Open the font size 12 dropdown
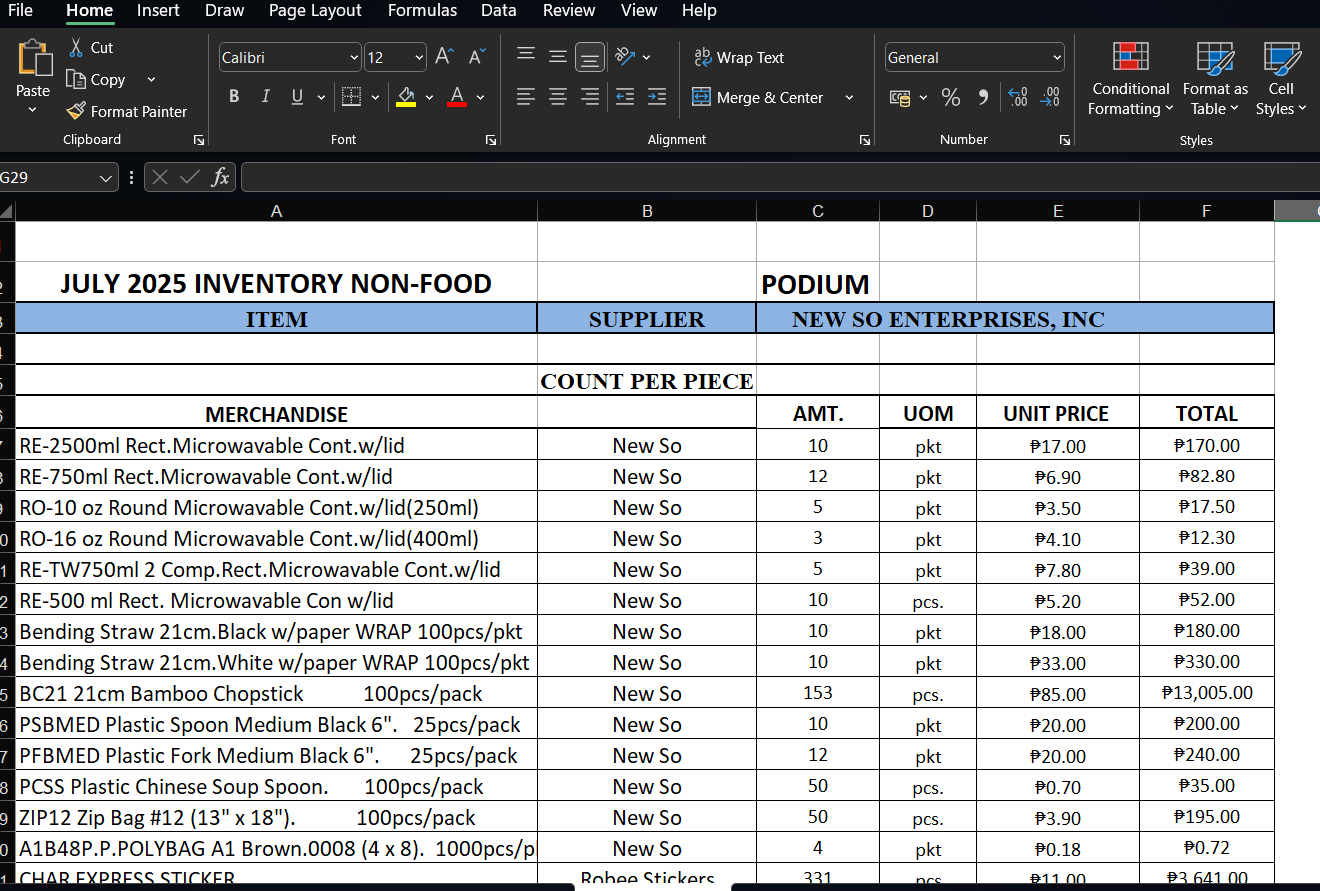The height and width of the screenshot is (891, 1320). [x=419, y=58]
